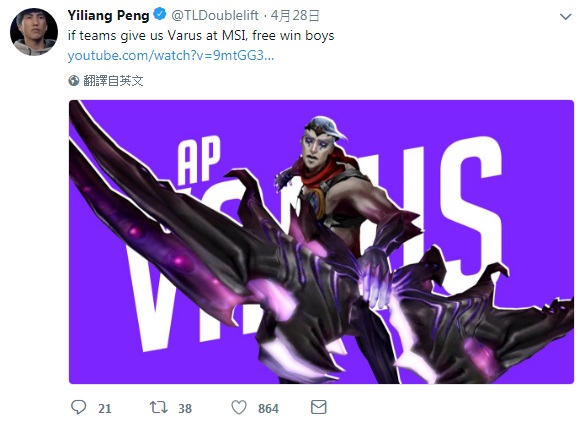The width and height of the screenshot is (582, 423).
Task: Click the white AP lettering on the thumbnail
Action: click(200, 161)
